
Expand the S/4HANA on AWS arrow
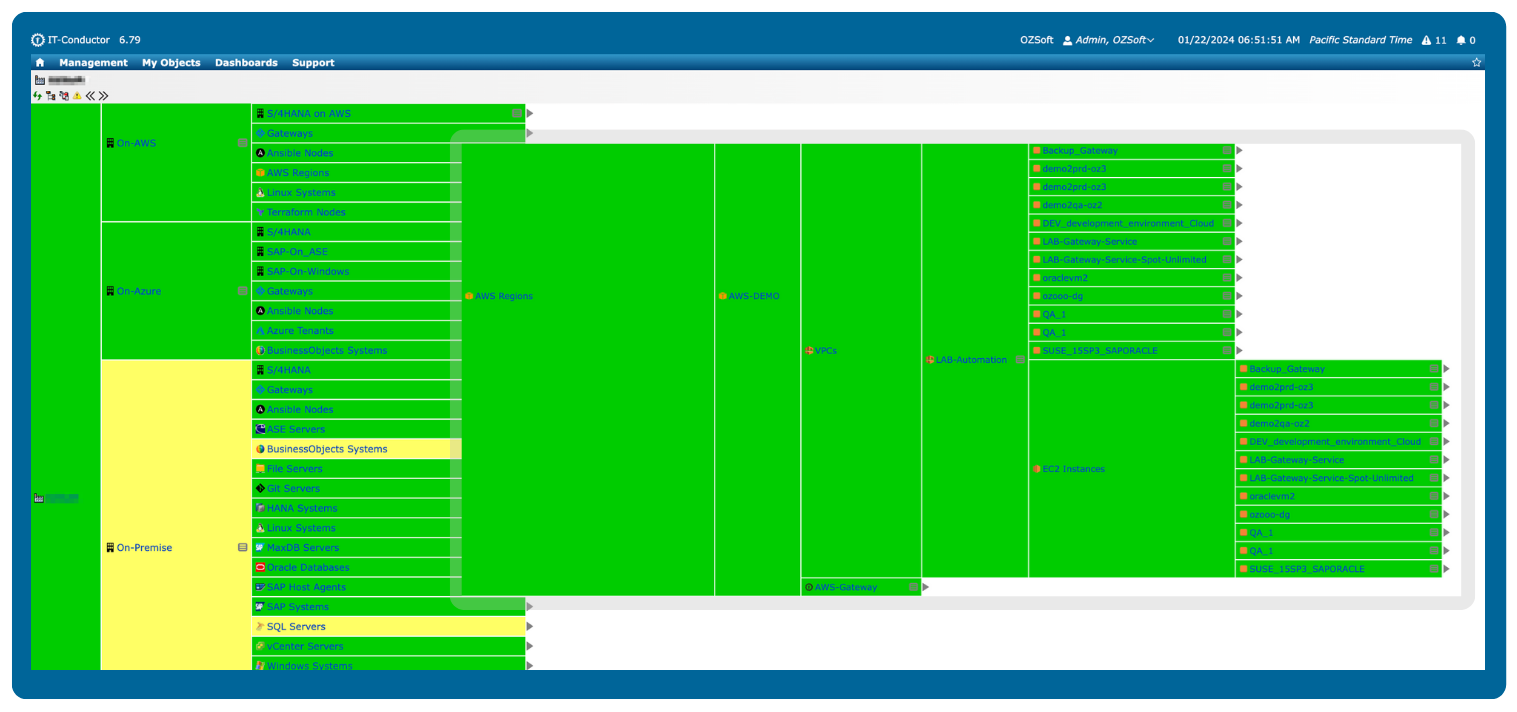point(530,114)
